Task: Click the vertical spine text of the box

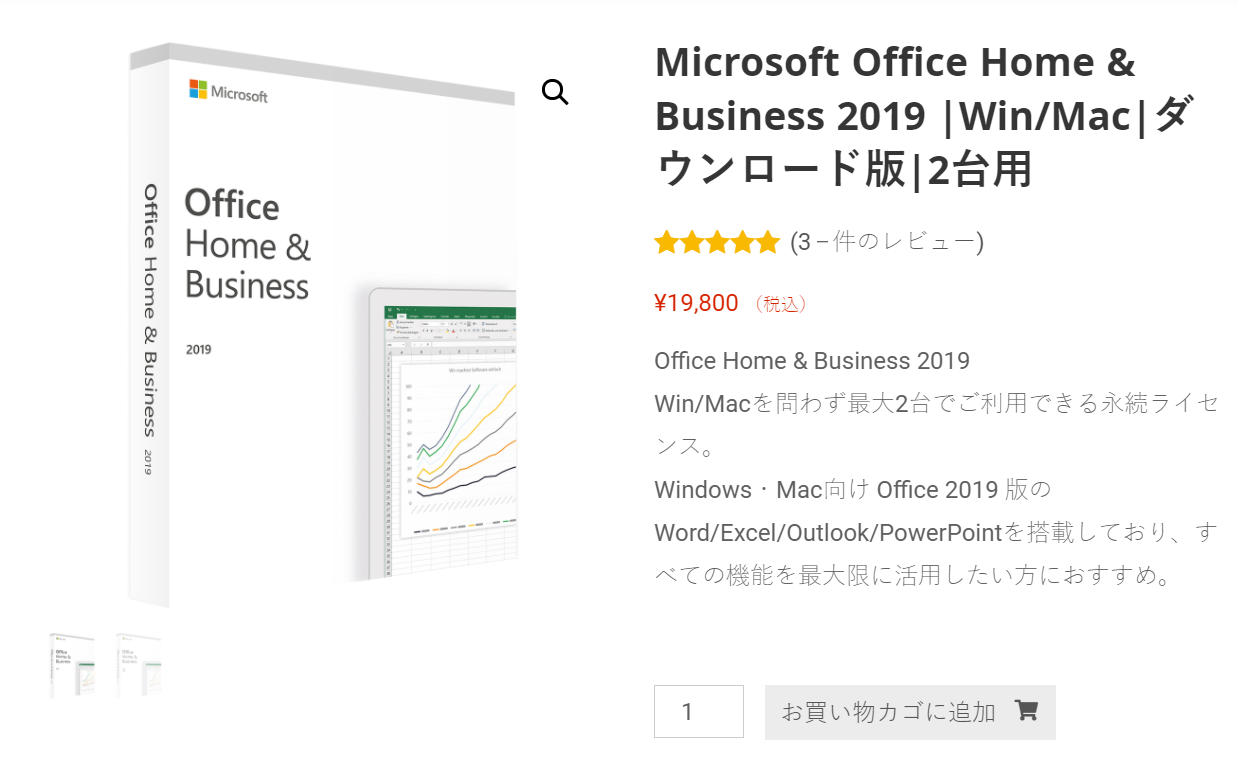Action: point(150,320)
